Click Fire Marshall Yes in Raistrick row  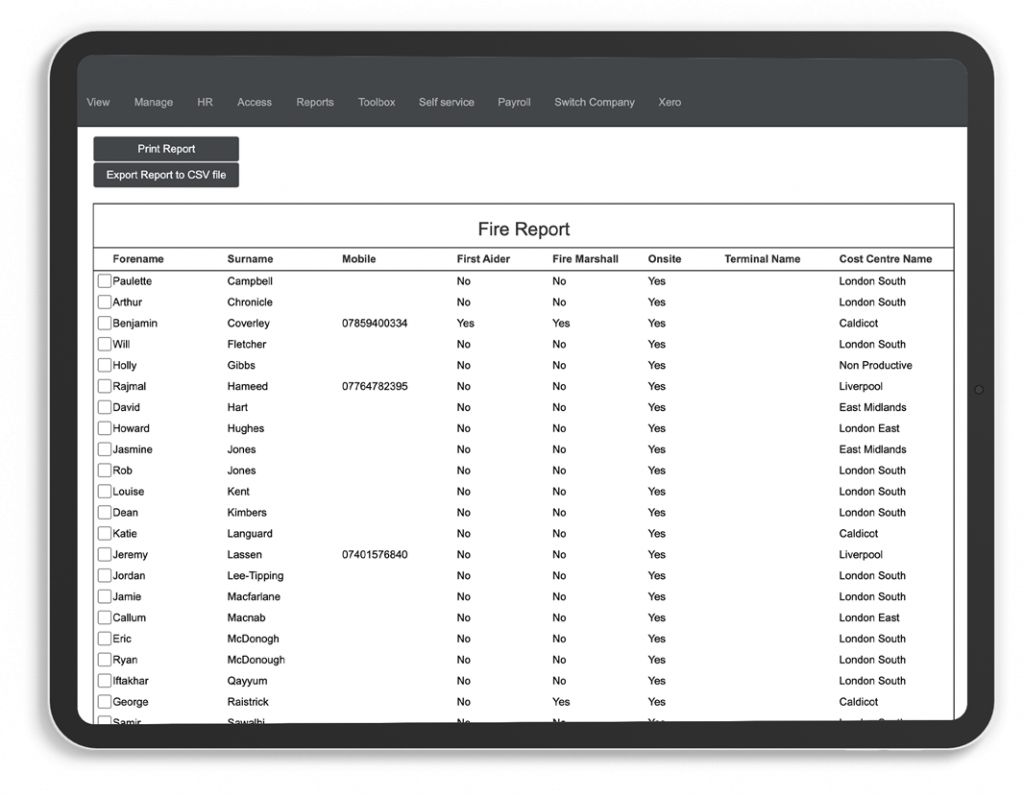coord(561,702)
